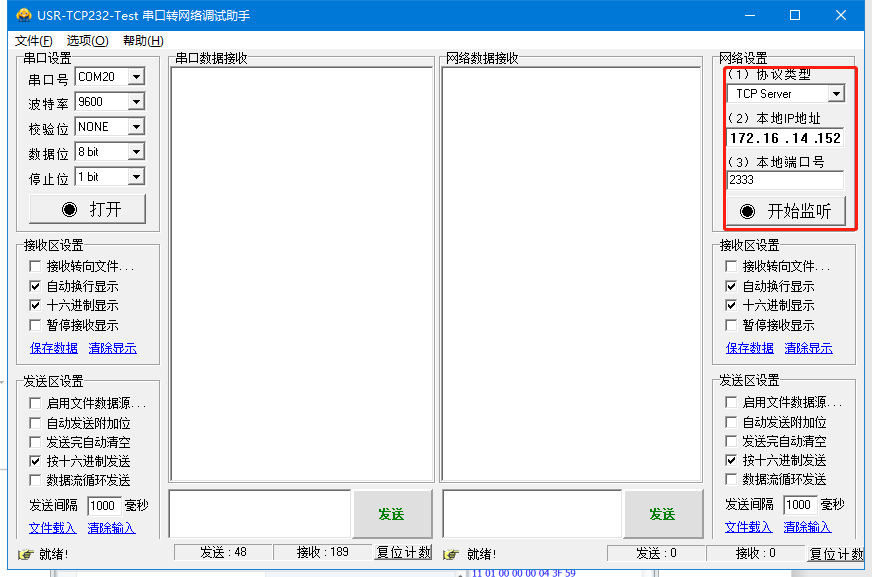Expand the 协议类型 TCP Server dropdown
Viewport: 872px width, 577px height.
tap(836, 94)
